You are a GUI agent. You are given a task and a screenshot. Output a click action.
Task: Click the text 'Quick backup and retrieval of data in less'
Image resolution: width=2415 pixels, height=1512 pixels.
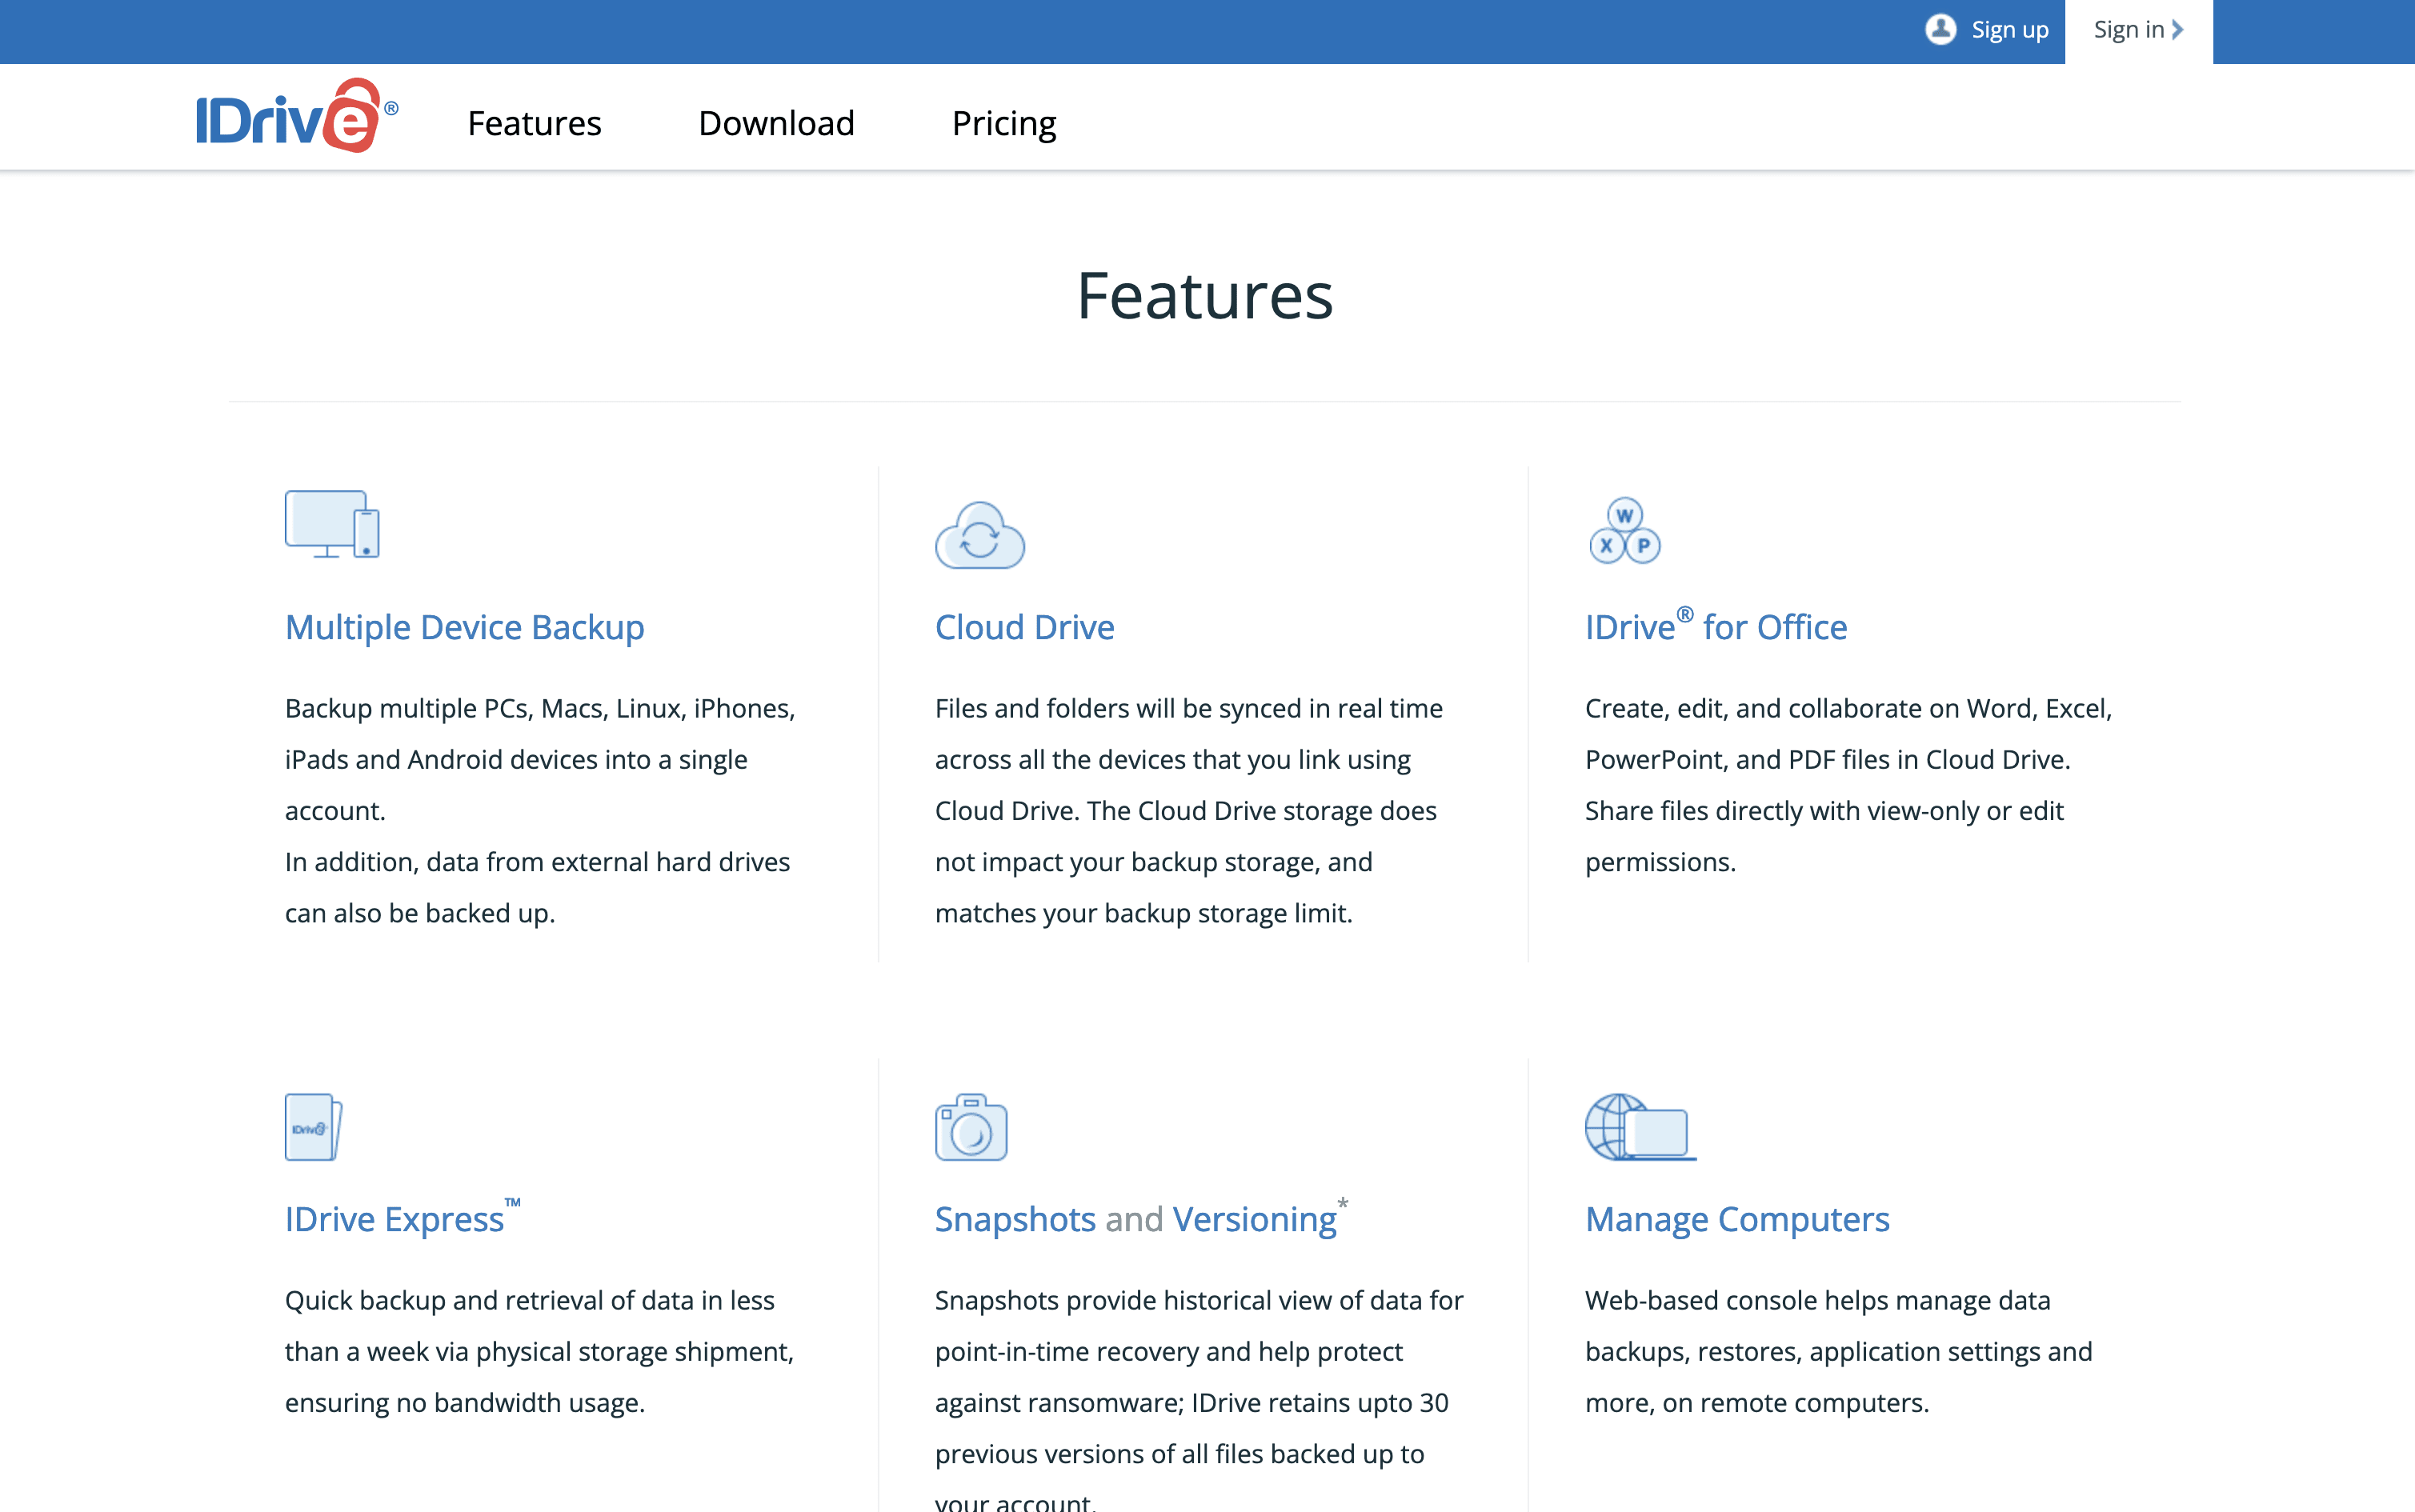pyautogui.click(x=530, y=1300)
